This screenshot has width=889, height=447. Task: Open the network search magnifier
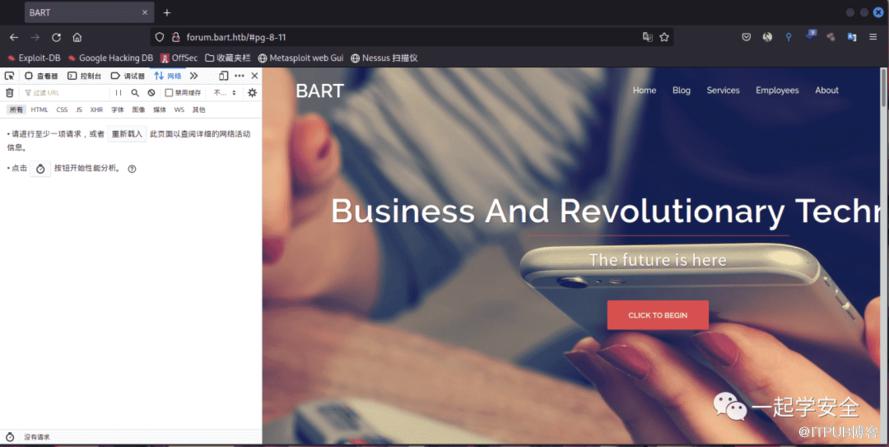135,92
